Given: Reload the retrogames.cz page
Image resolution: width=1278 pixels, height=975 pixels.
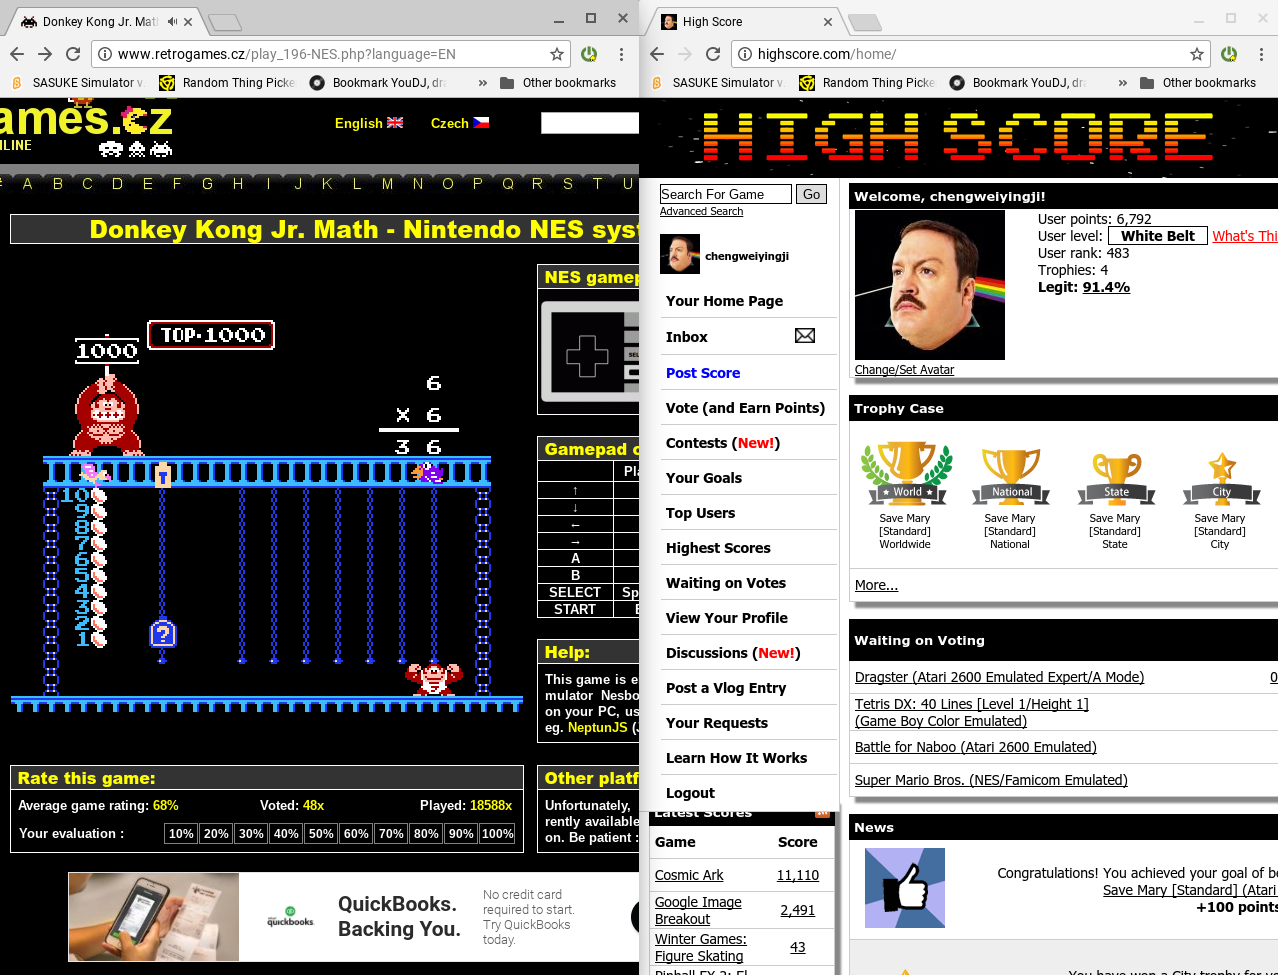Looking at the screenshot, I should (73, 54).
